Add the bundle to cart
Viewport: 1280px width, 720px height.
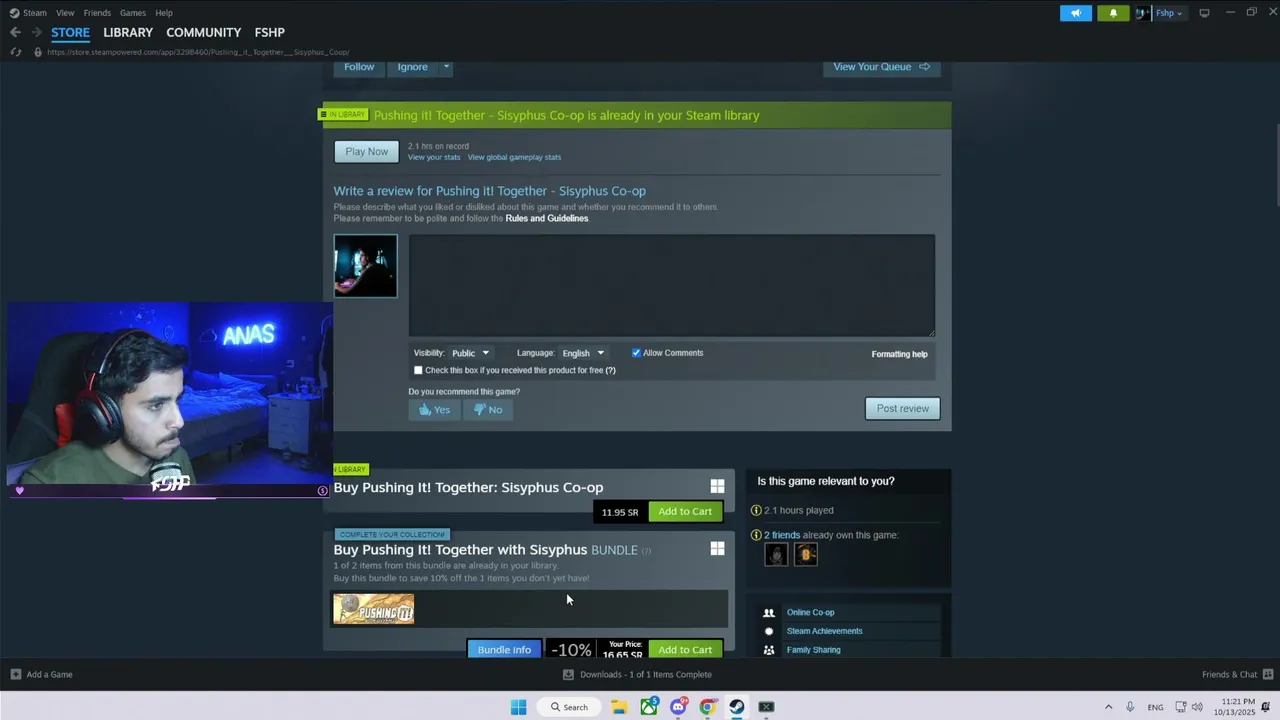click(x=685, y=649)
